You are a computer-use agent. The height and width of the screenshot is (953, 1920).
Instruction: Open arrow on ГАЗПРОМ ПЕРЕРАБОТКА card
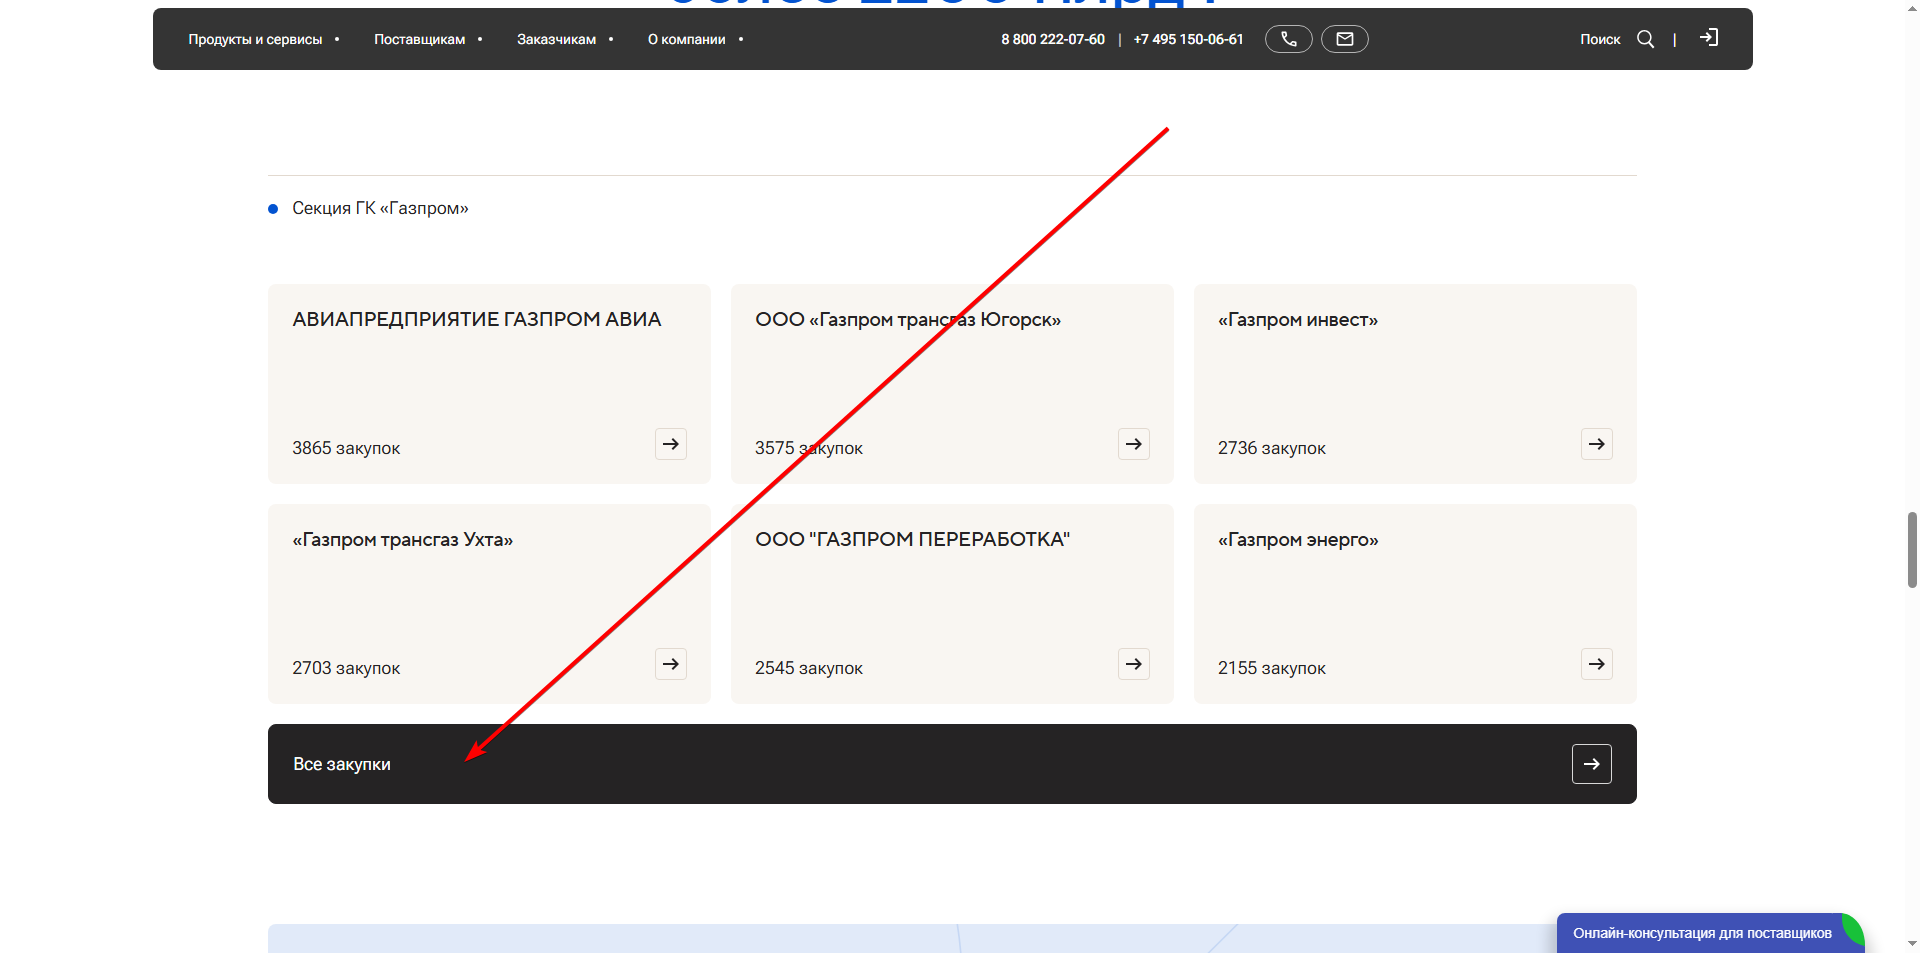point(1134,664)
